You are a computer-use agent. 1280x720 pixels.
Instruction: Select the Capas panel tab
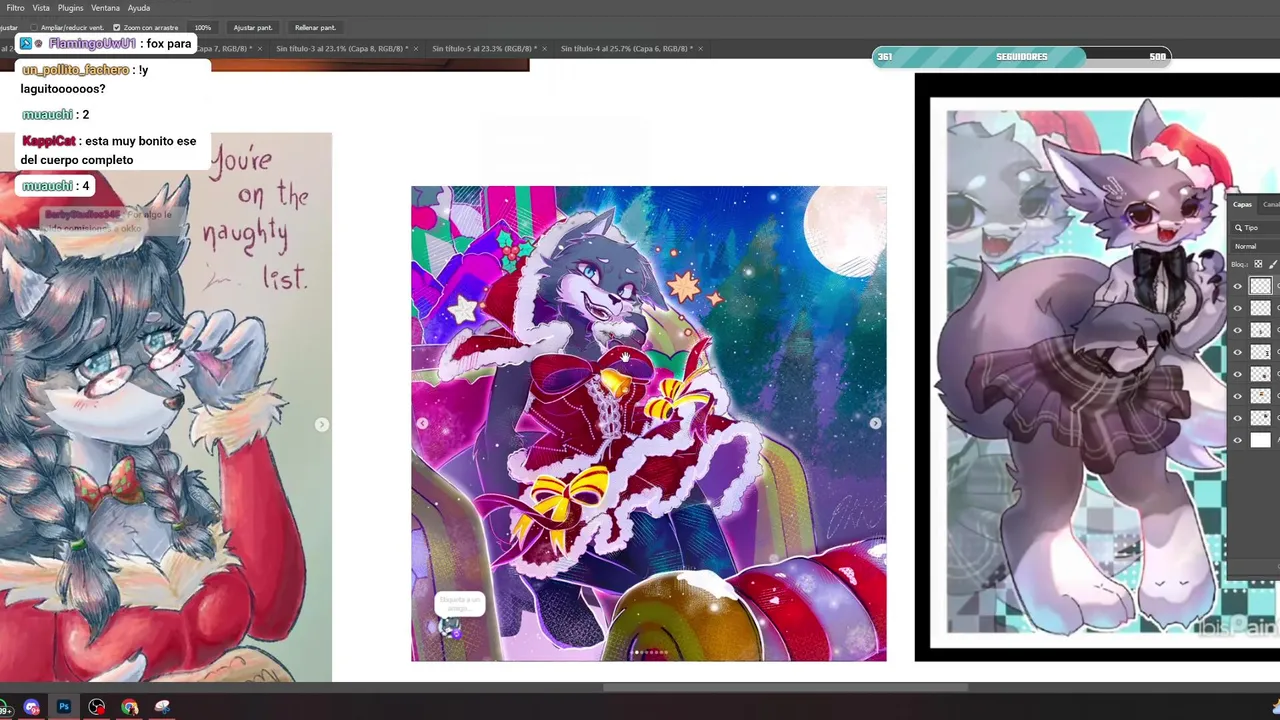(x=1242, y=205)
